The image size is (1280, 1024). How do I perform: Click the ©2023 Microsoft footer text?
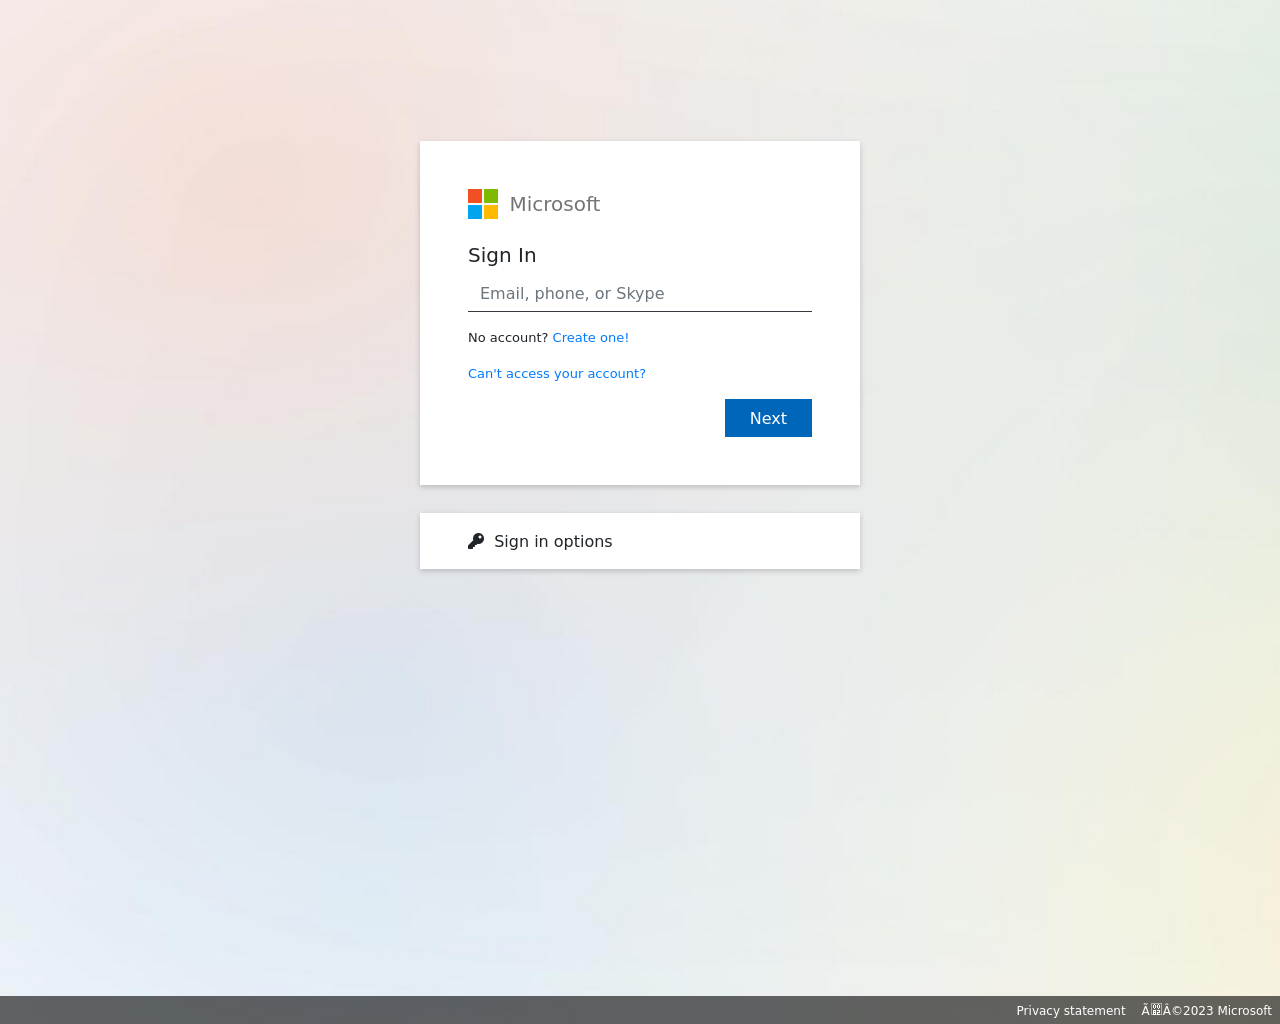[1207, 1011]
